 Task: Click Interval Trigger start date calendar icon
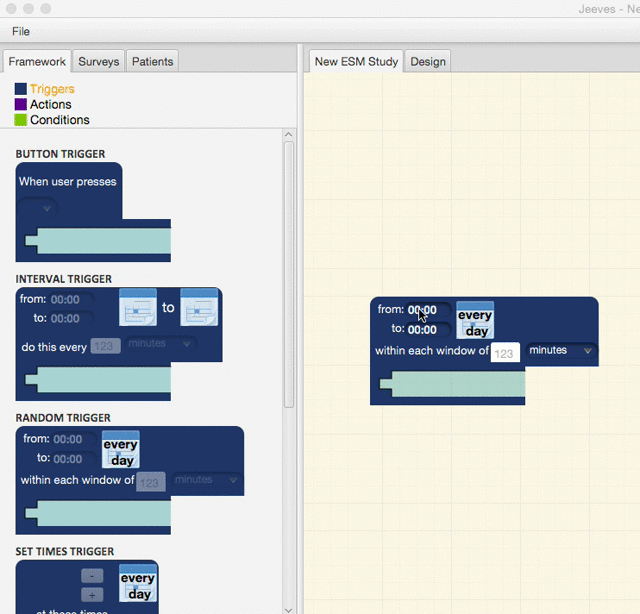click(138, 307)
